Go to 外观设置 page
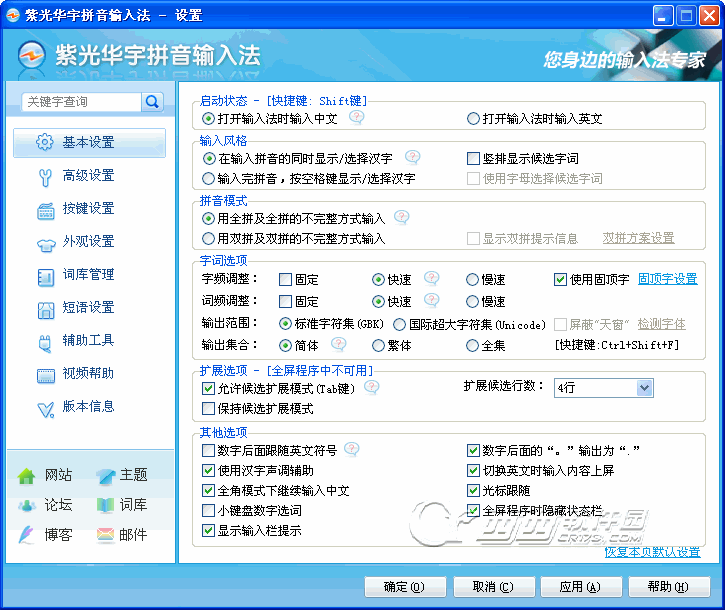 coord(89,241)
